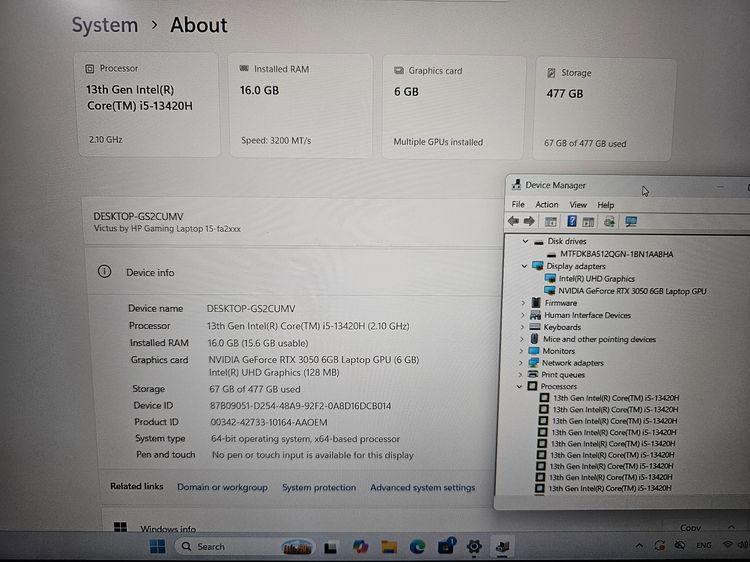Open Microsoft Edge from the taskbar
The height and width of the screenshot is (562, 750).
pos(417,546)
